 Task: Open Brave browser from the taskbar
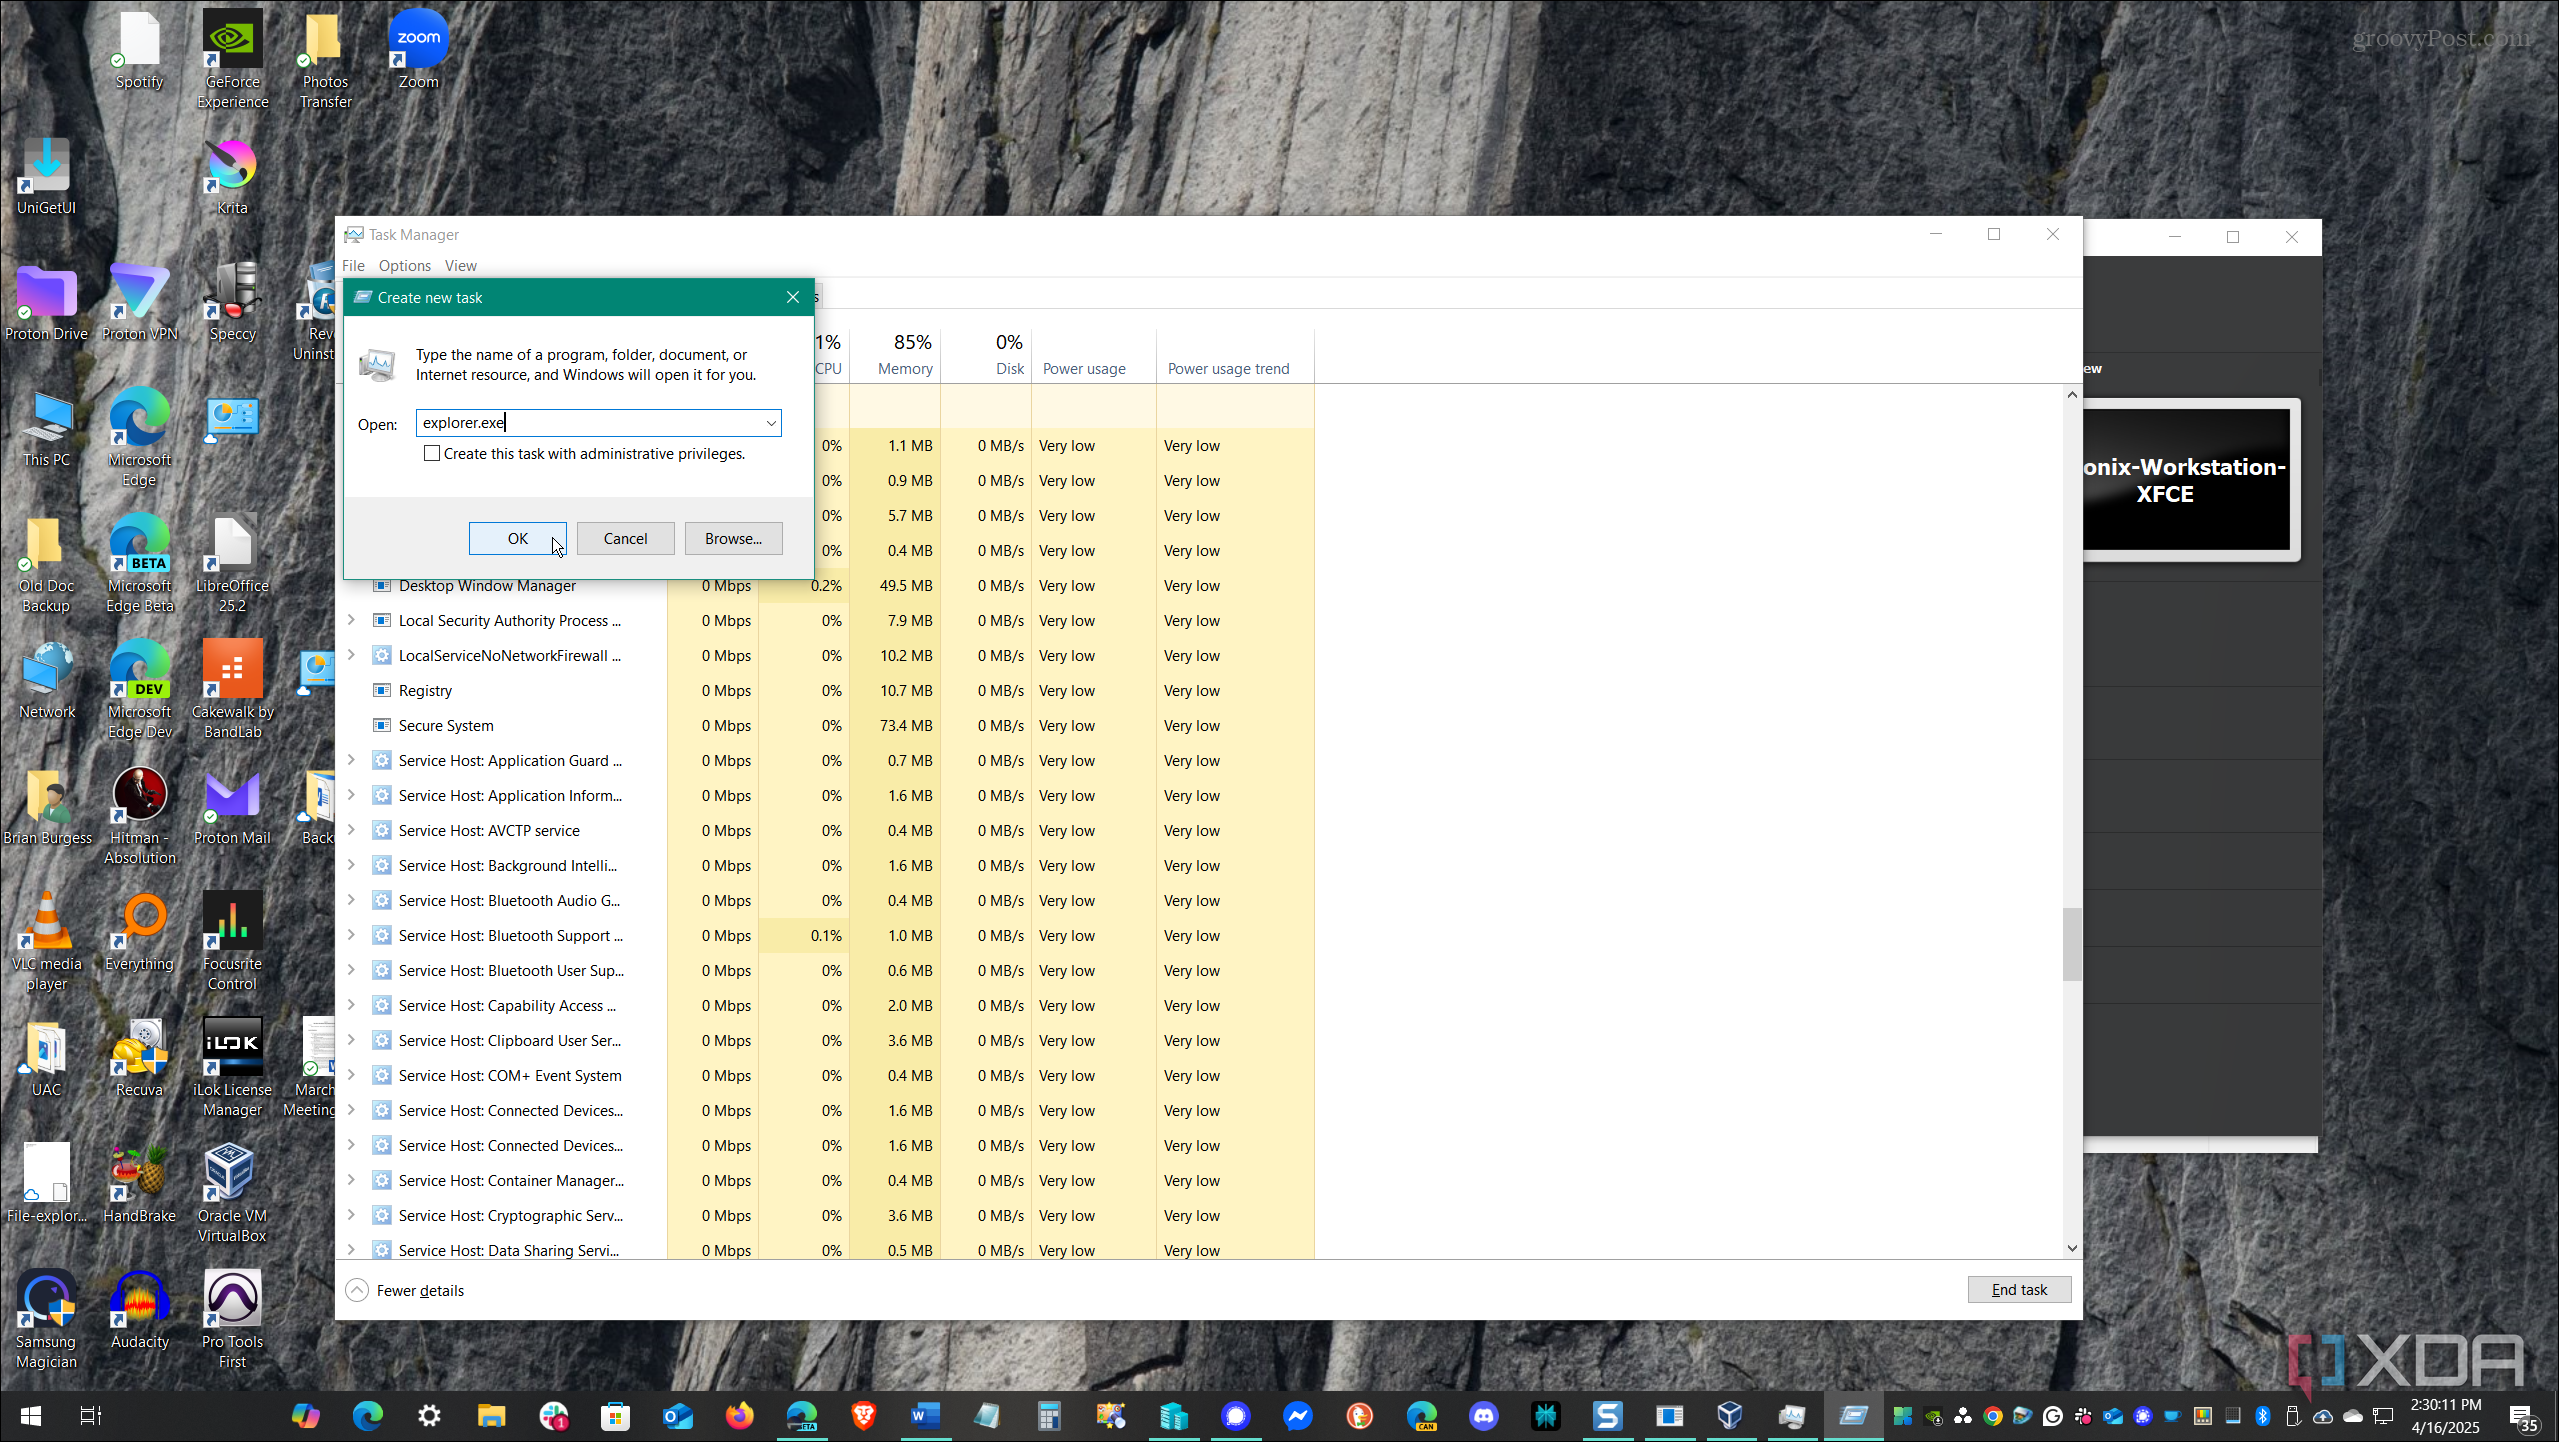click(x=864, y=1416)
